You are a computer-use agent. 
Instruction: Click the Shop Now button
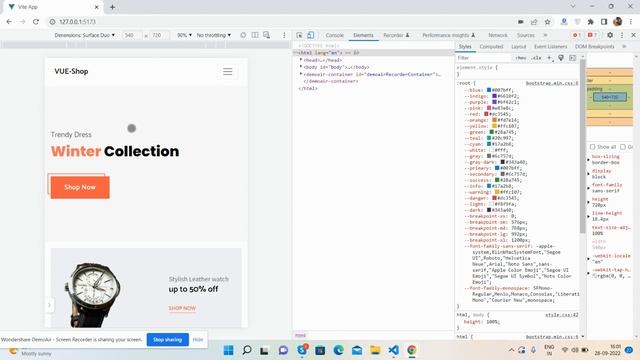(80, 187)
